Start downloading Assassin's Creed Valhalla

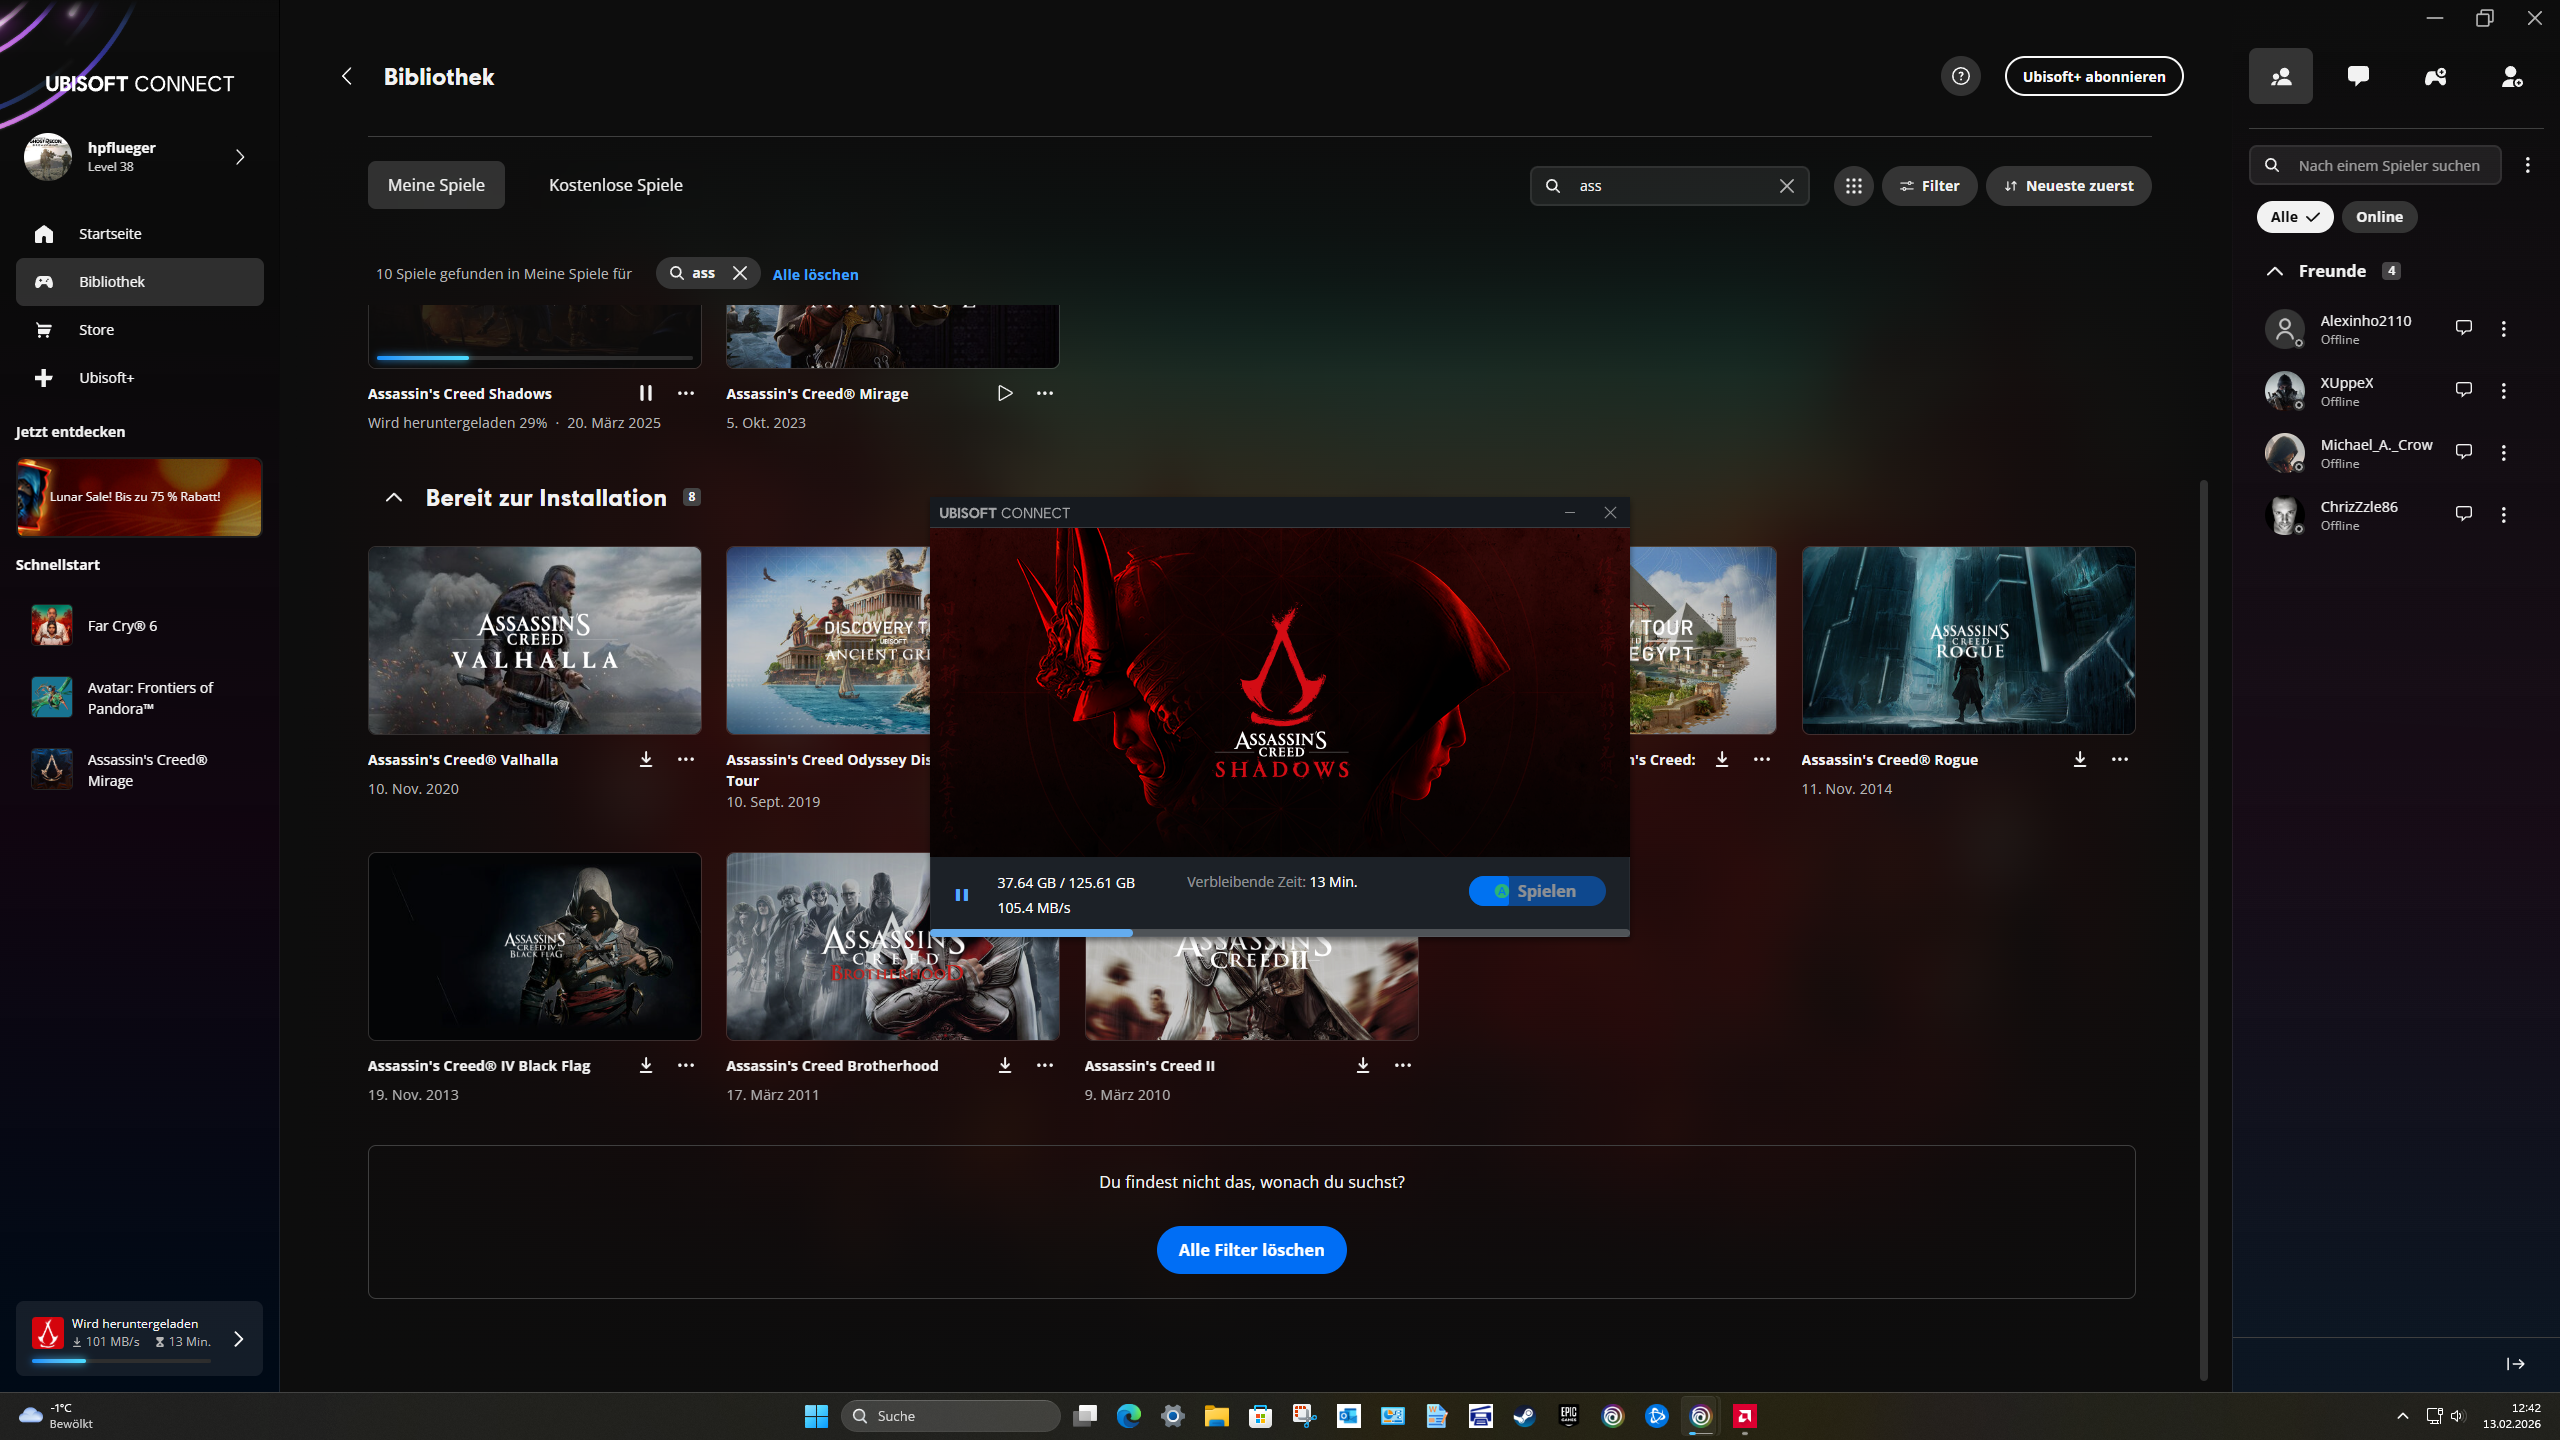pyautogui.click(x=646, y=759)
